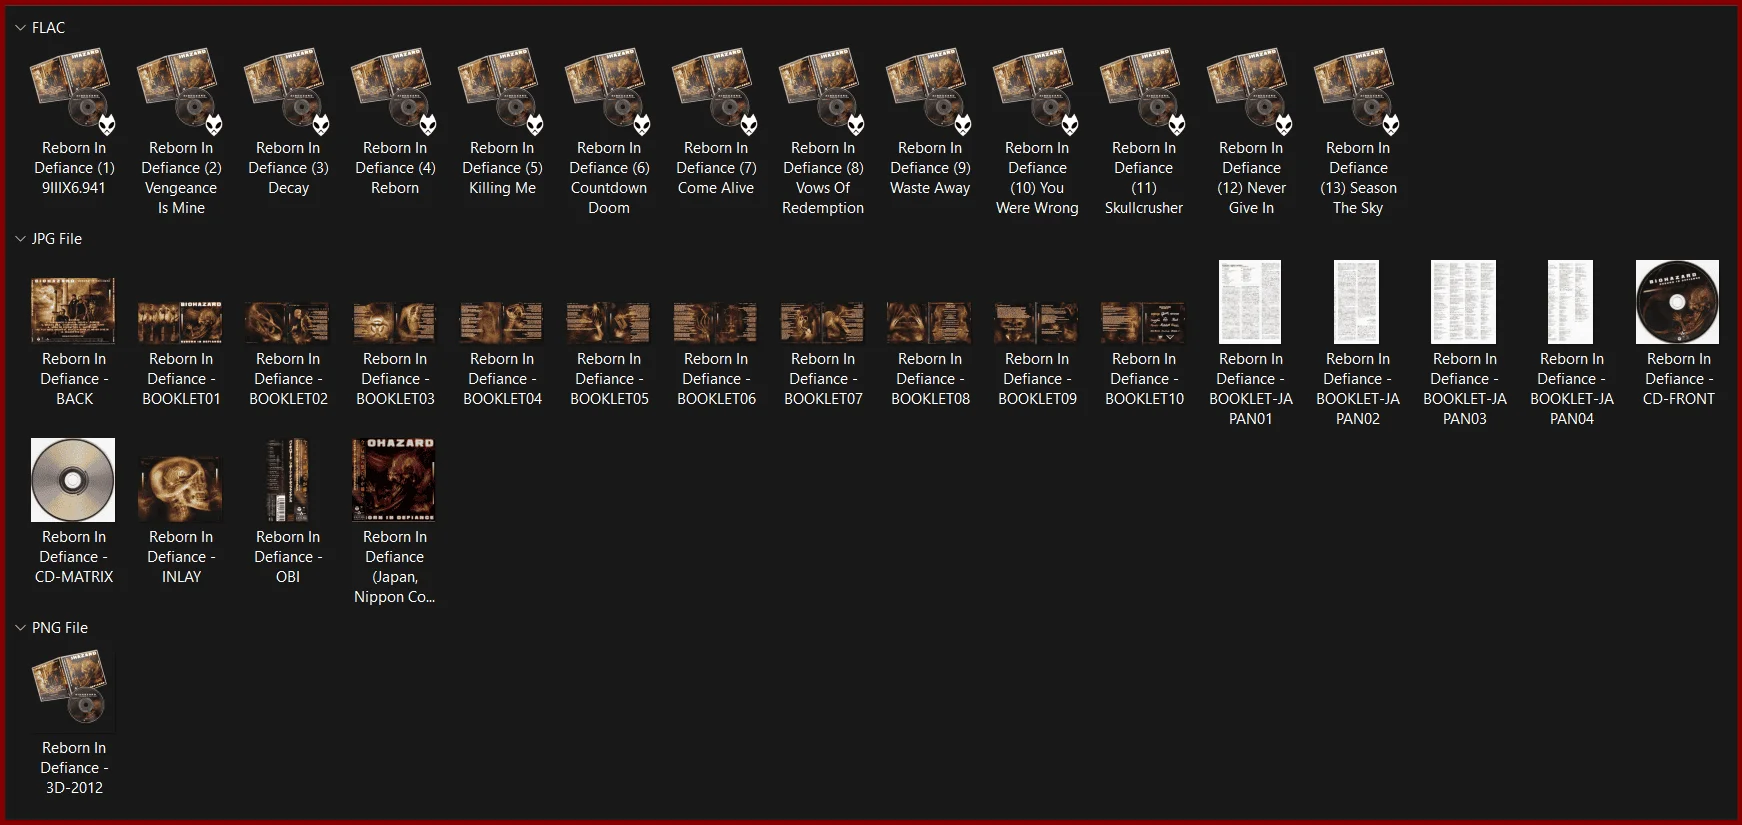Select the BOOKLET-JAPAN02 page thumbnail
Viewport: 1742px width, 825px height.
tap(1357, 302)
